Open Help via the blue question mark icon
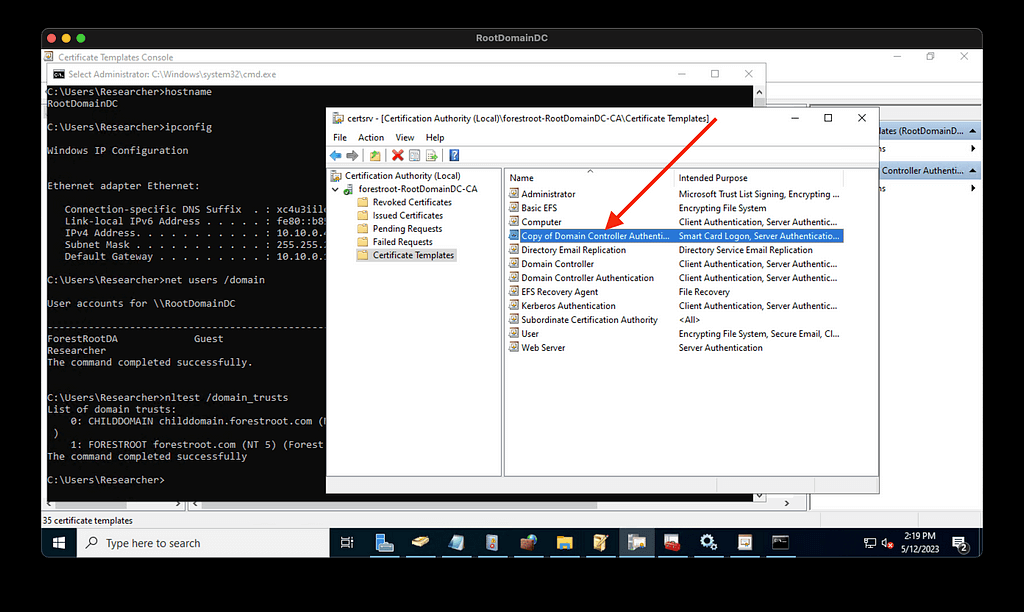 coord(454,155)
